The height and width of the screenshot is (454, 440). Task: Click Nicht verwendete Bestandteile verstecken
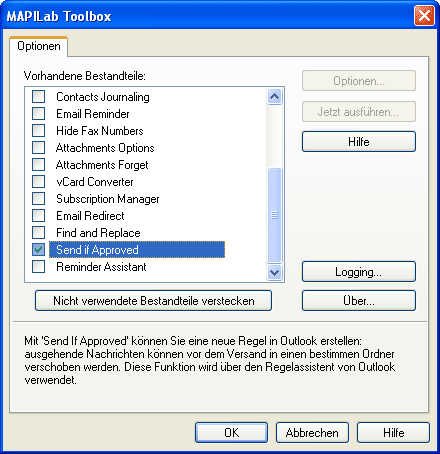(153, 301)
